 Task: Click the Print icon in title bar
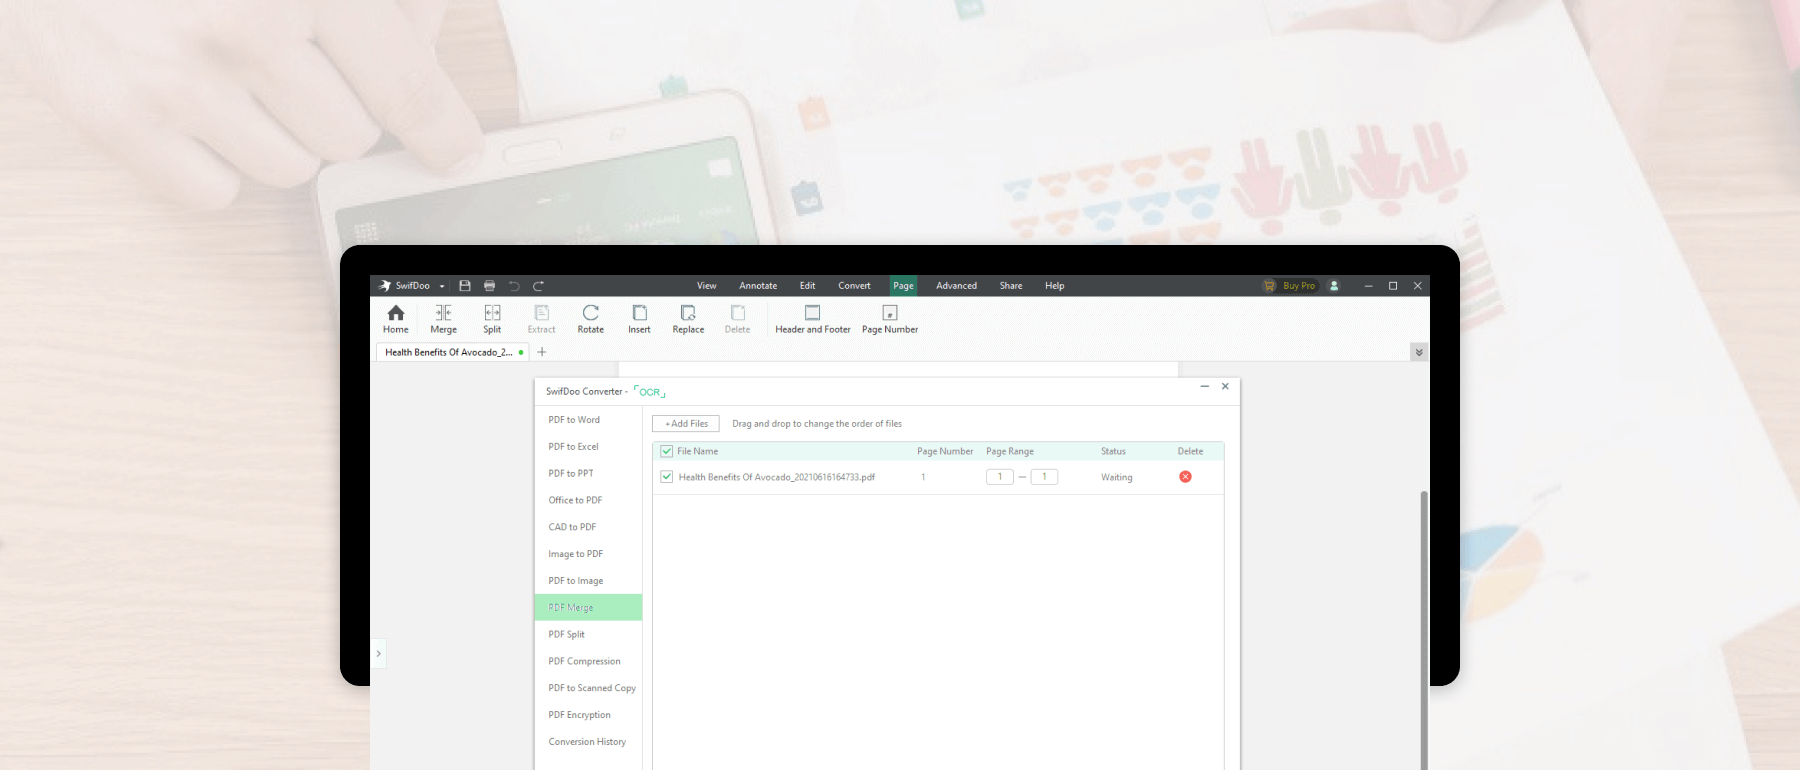[490, 286]
